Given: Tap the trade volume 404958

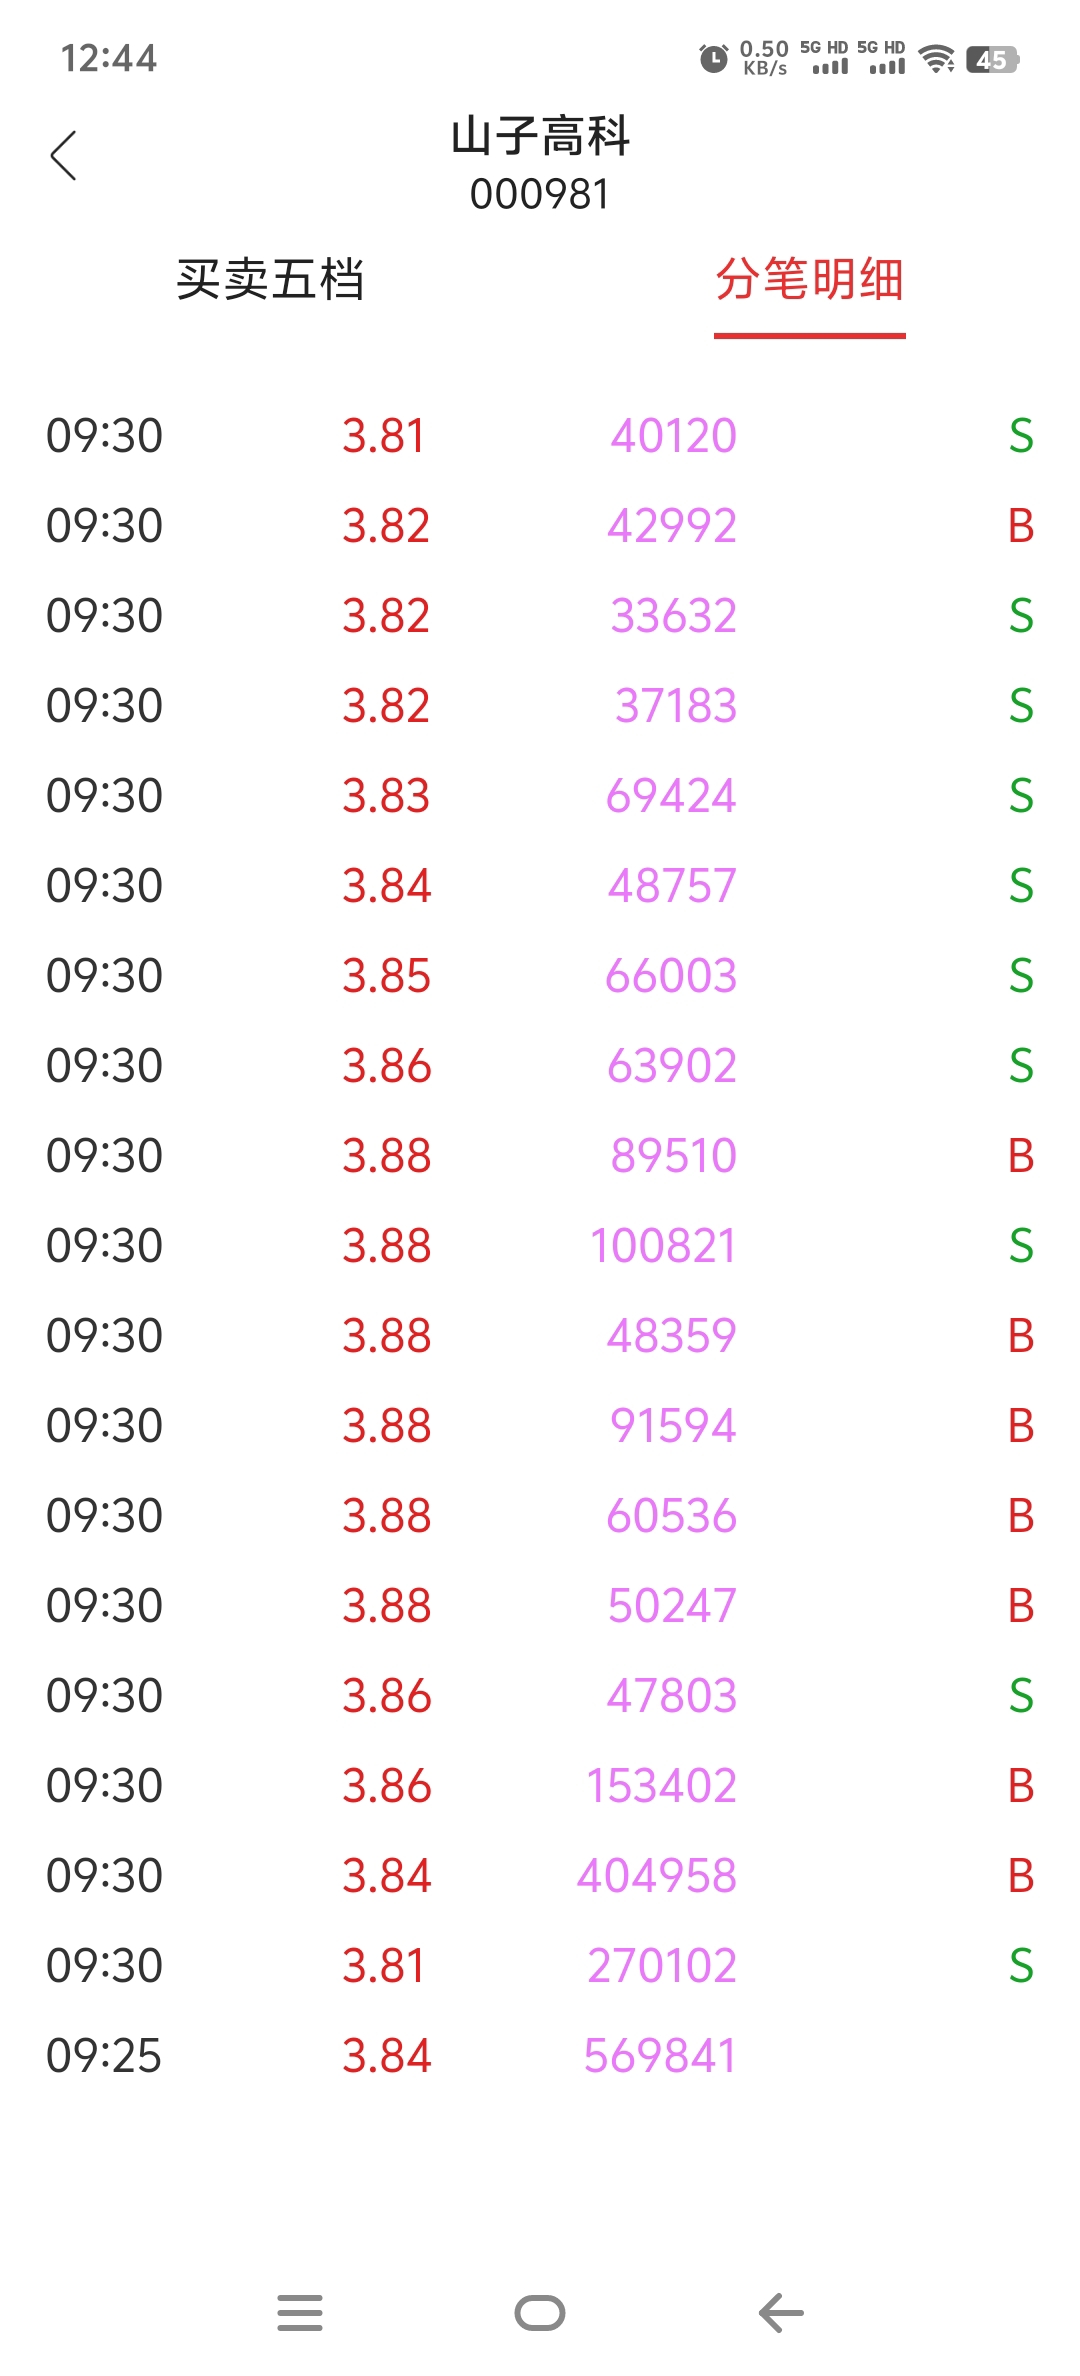Looking at the screenshot, I should pyautogui.click(x=657, y=1876).
